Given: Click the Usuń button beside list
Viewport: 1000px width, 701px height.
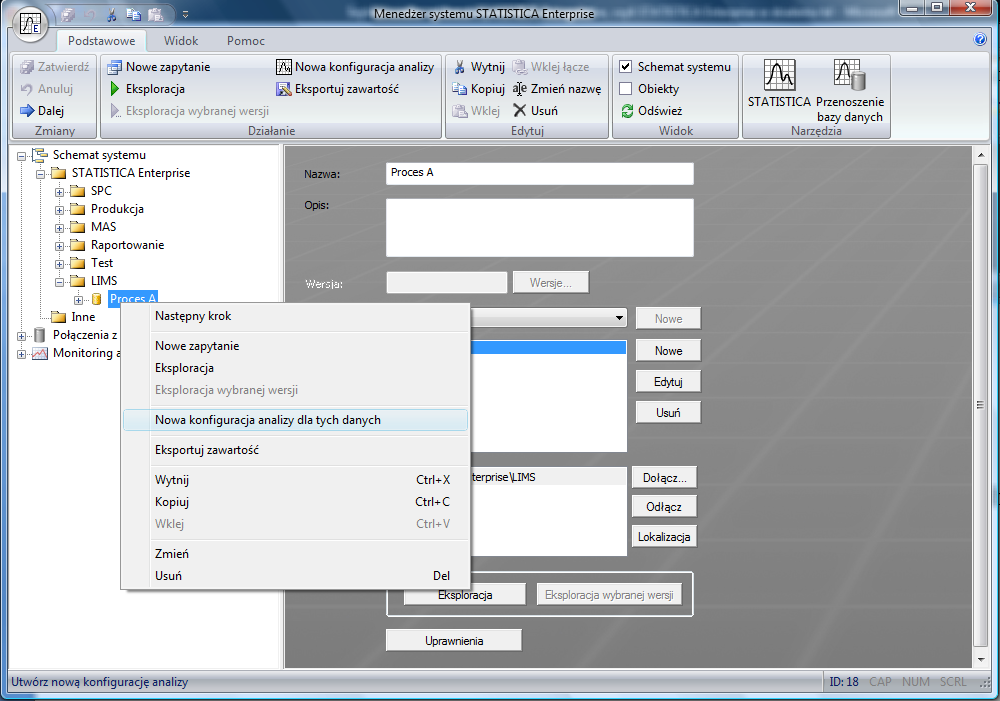Looking at the screenshot, I should (668, 413).
